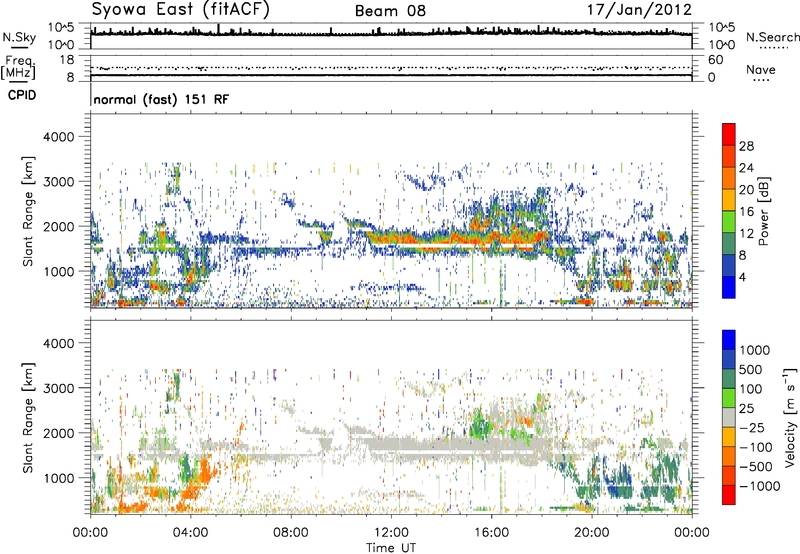Click the '4000' tick on the power panel
The image size is (800, 554).
(59, 137)
